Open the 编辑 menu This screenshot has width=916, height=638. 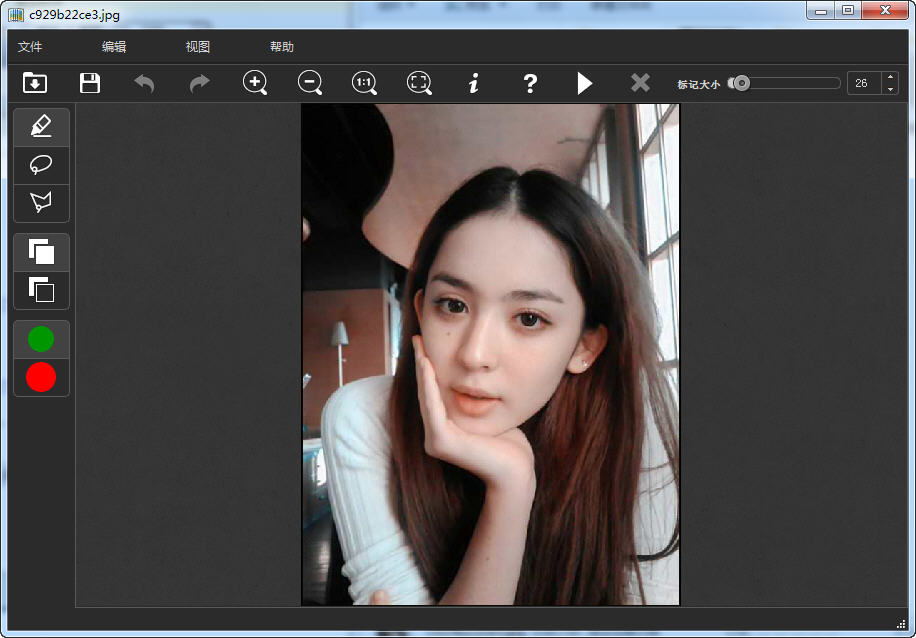[x=114, y=47]
